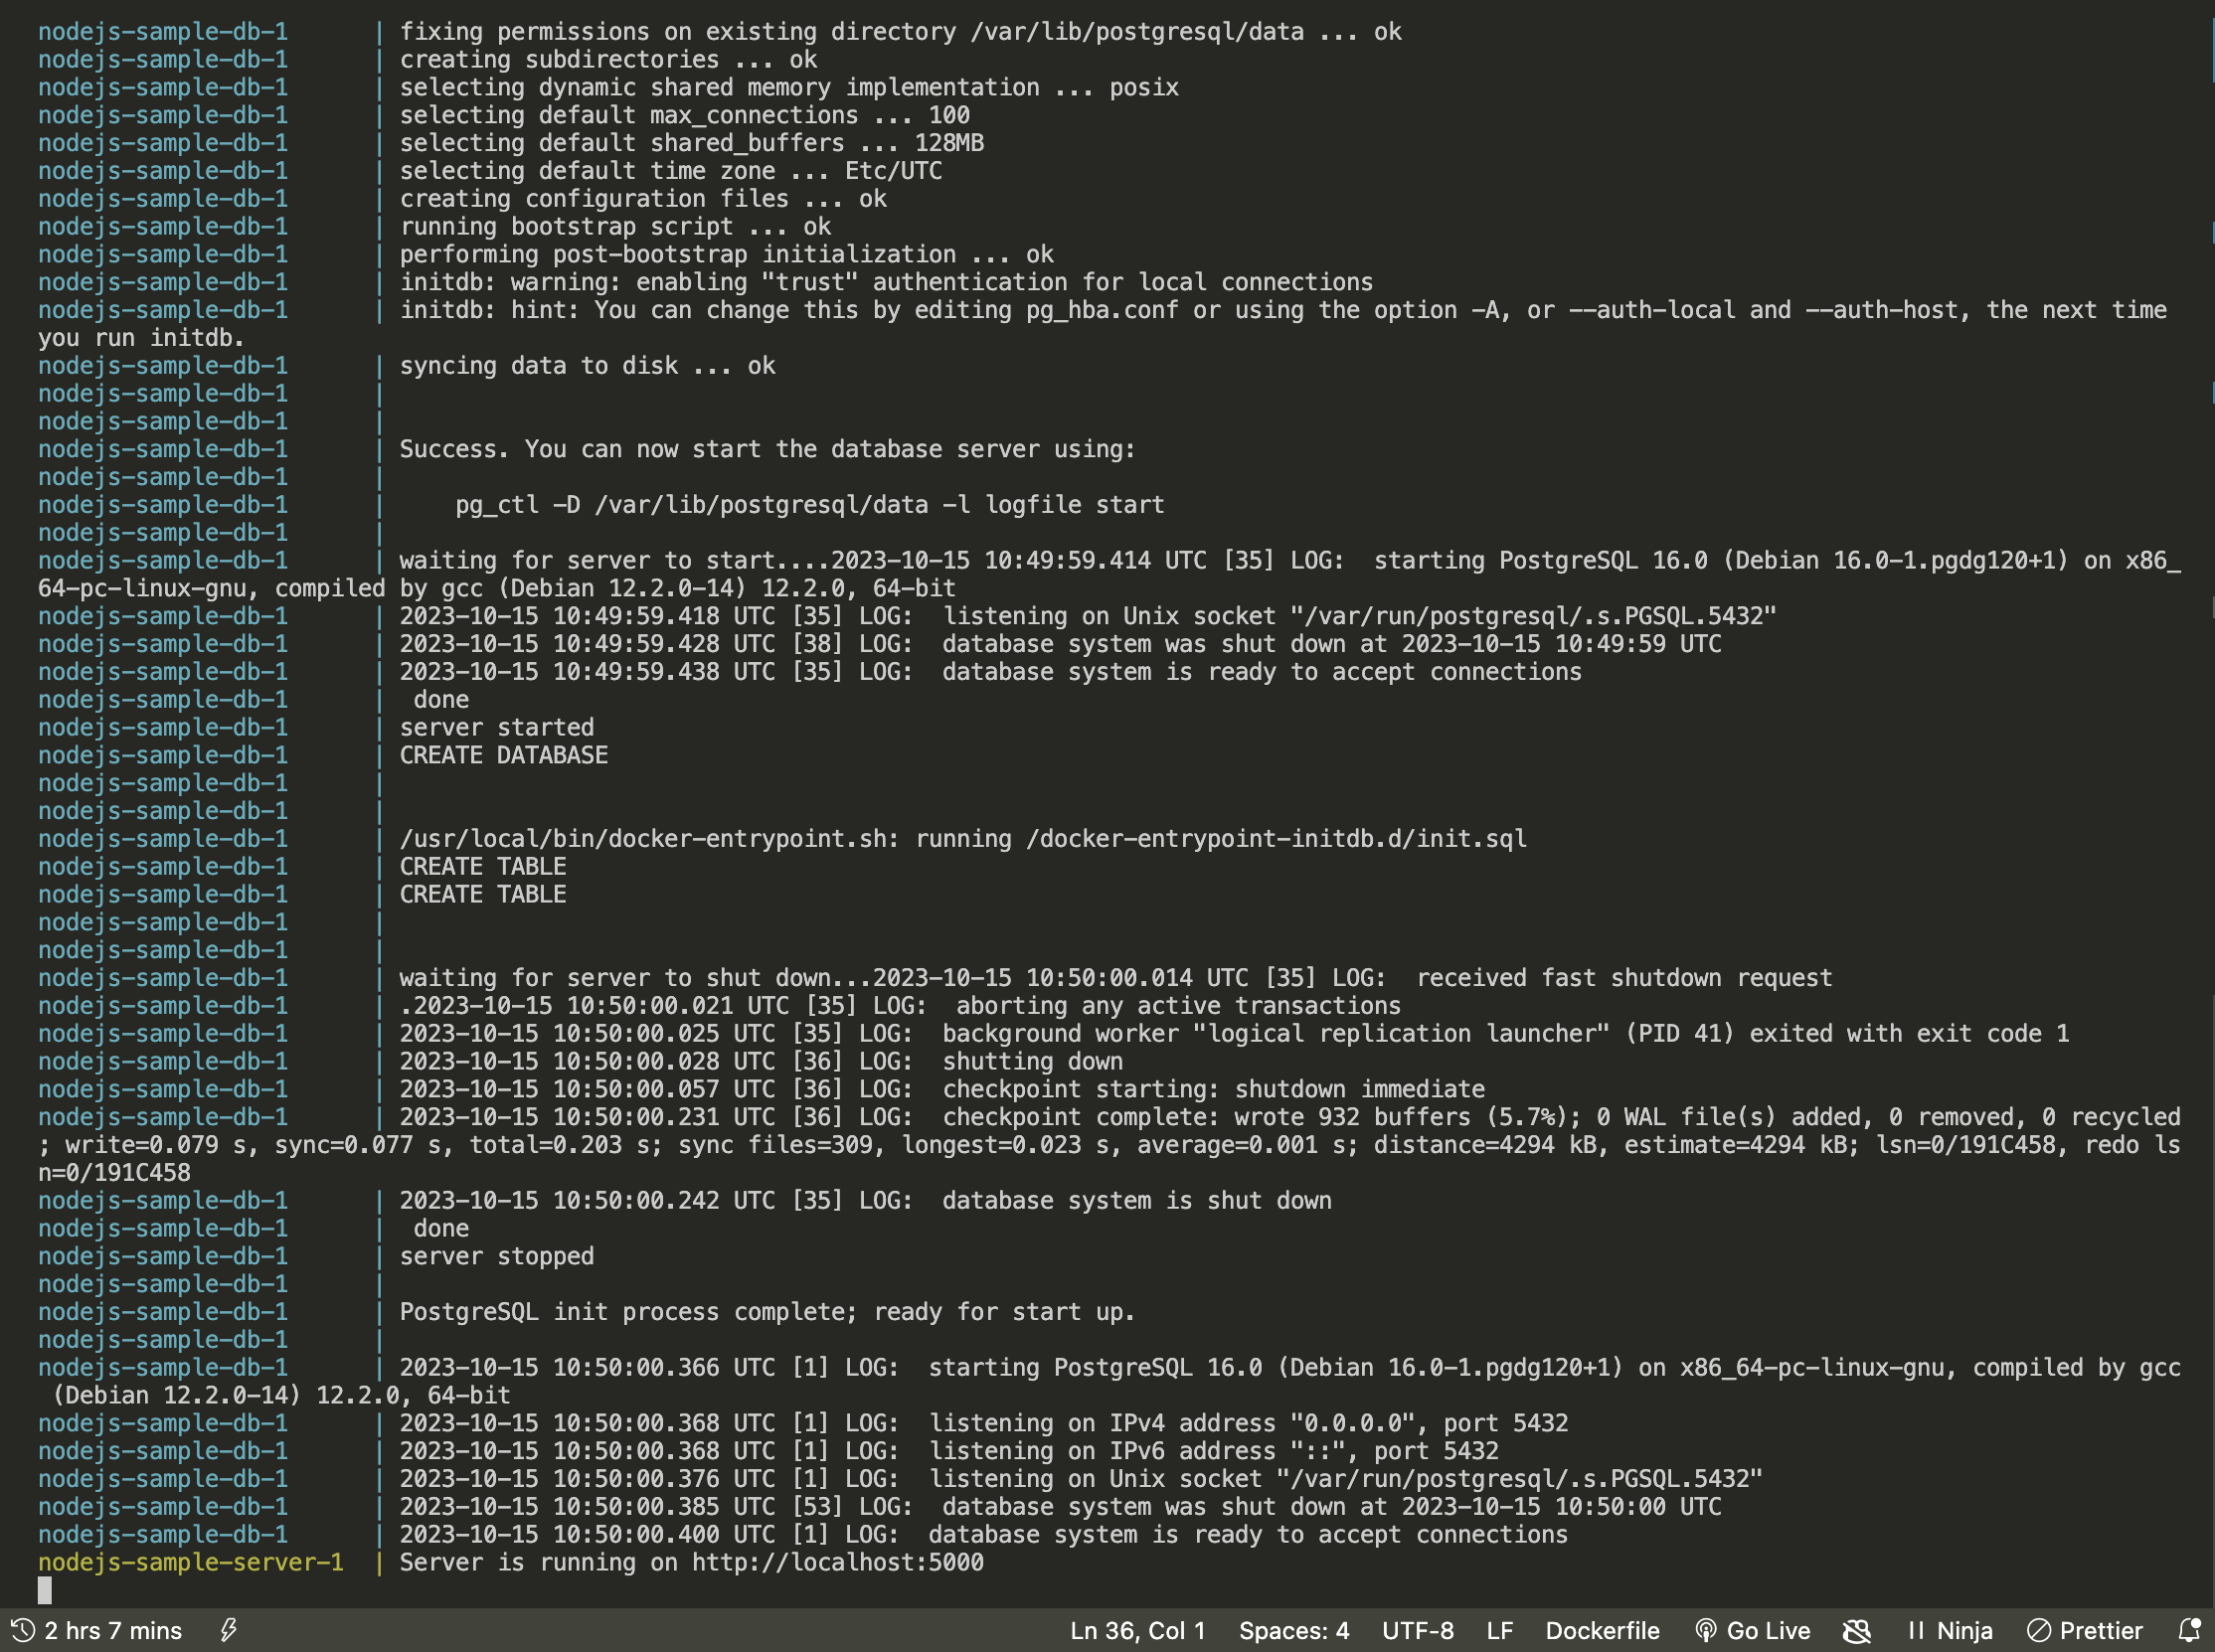Open Go to Line via Ln 36, Col 1
This screenshot has width=2215, height=1652.
tap(1137, 1630)
